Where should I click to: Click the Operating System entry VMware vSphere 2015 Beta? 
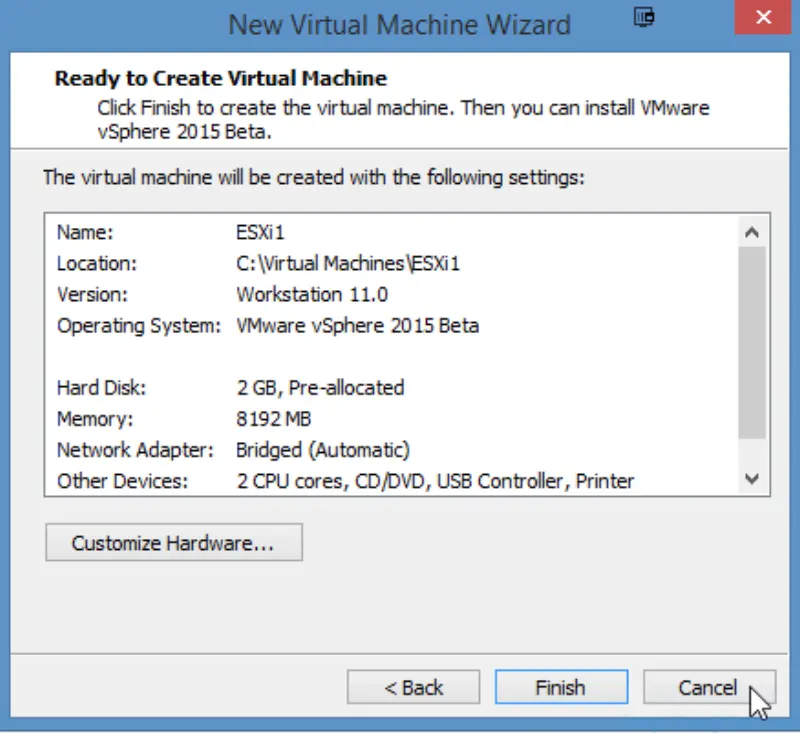pyautogui.click(x=354, y=325)
